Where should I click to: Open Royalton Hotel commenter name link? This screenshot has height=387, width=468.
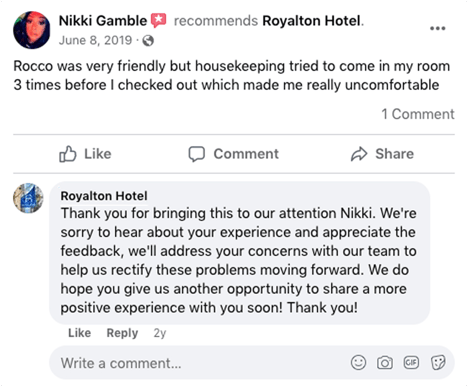(x=104, y=196)
